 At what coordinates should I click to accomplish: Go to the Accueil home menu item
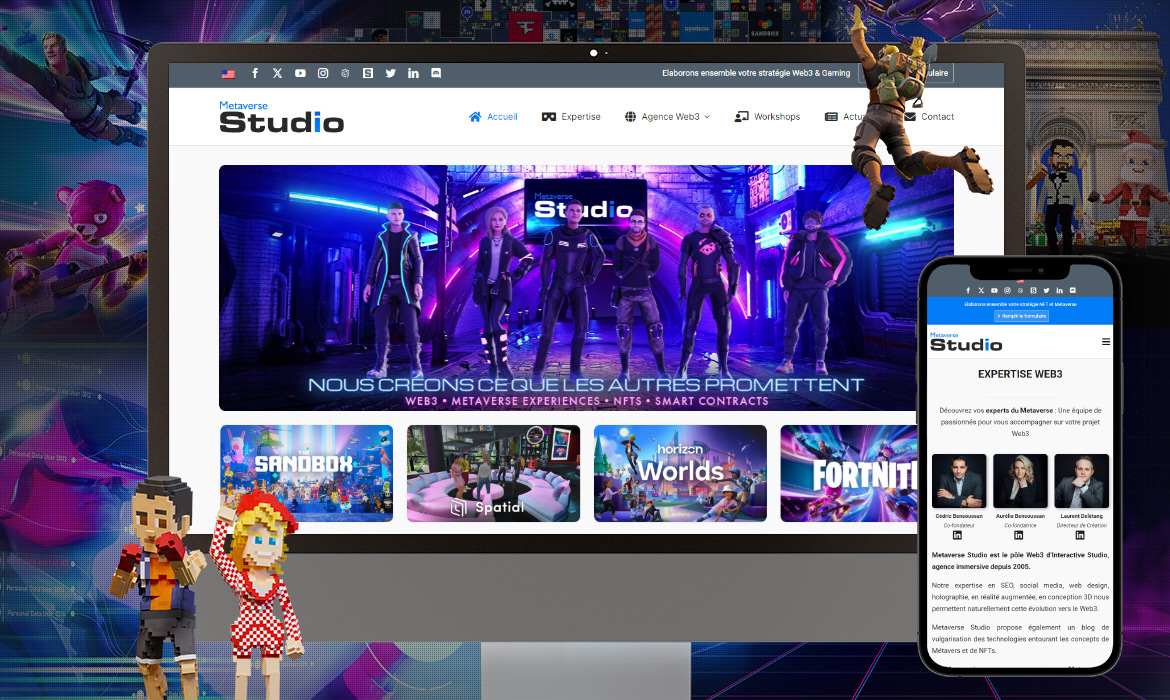493,116
